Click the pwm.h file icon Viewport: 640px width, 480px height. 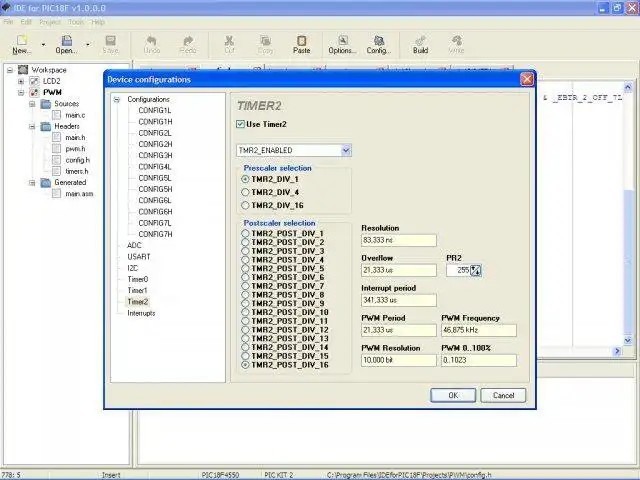[x=57, y=149]
